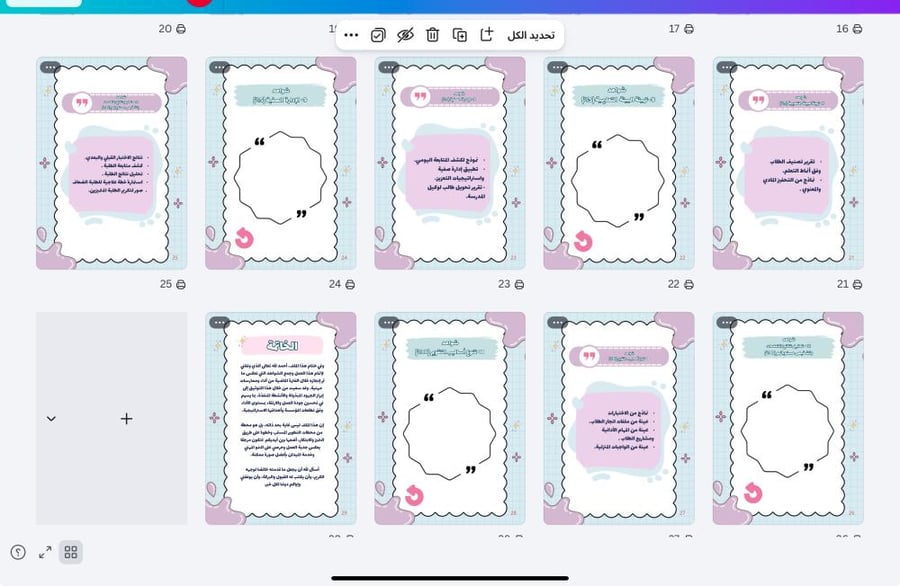Click the trash icon in the top toolbar

432,35
